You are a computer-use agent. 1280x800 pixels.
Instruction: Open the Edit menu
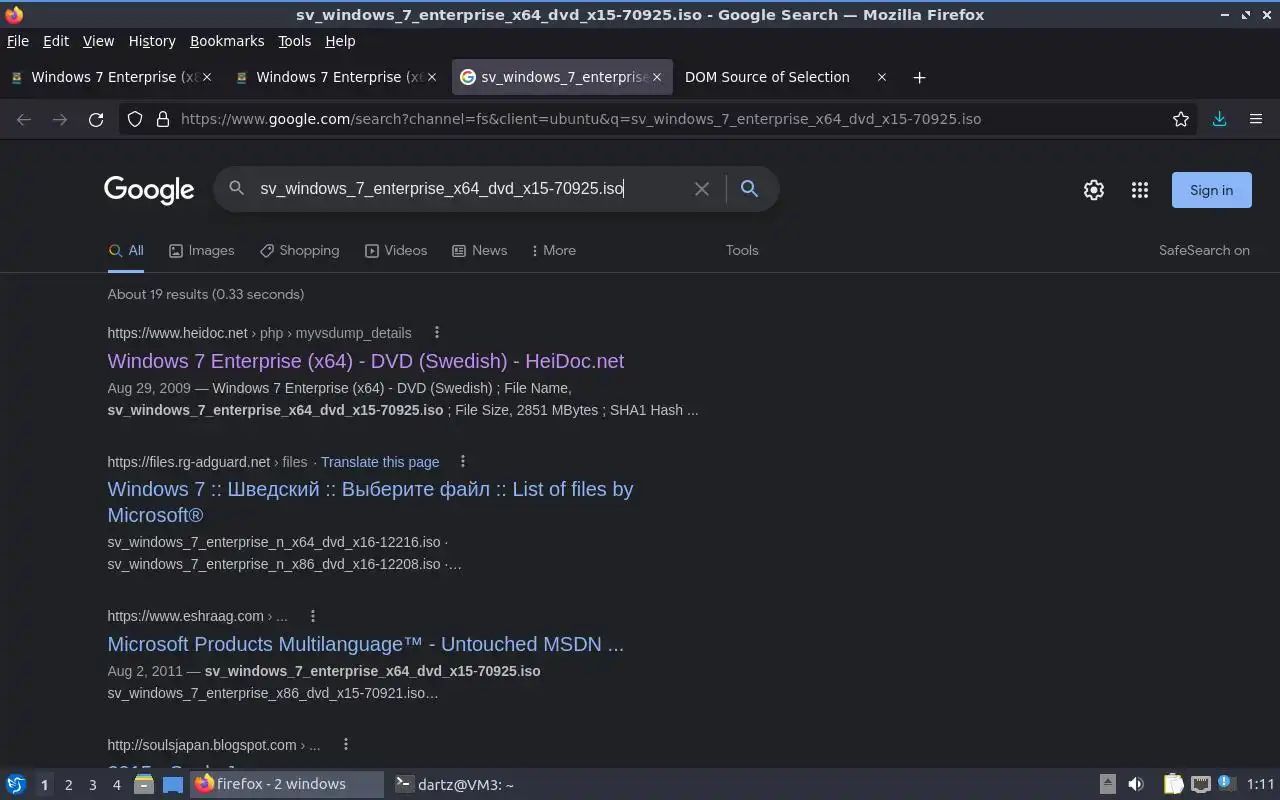tap(56, 41)
